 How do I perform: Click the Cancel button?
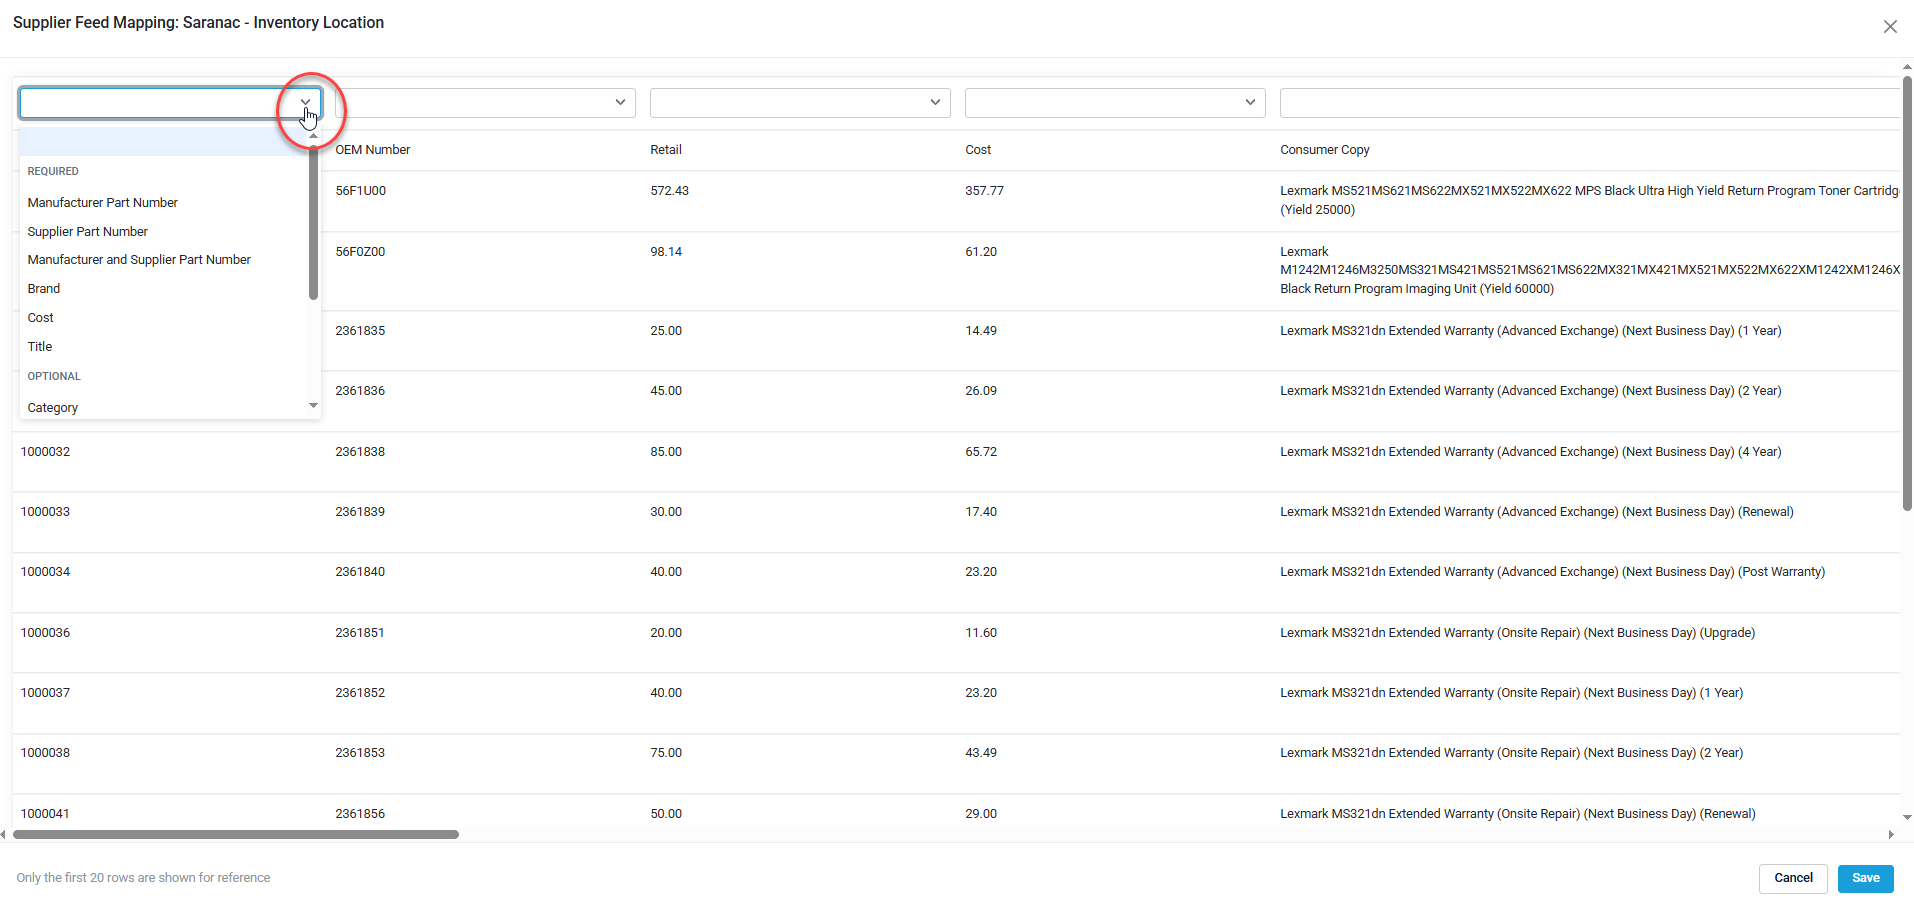(x=1793, y=878)
